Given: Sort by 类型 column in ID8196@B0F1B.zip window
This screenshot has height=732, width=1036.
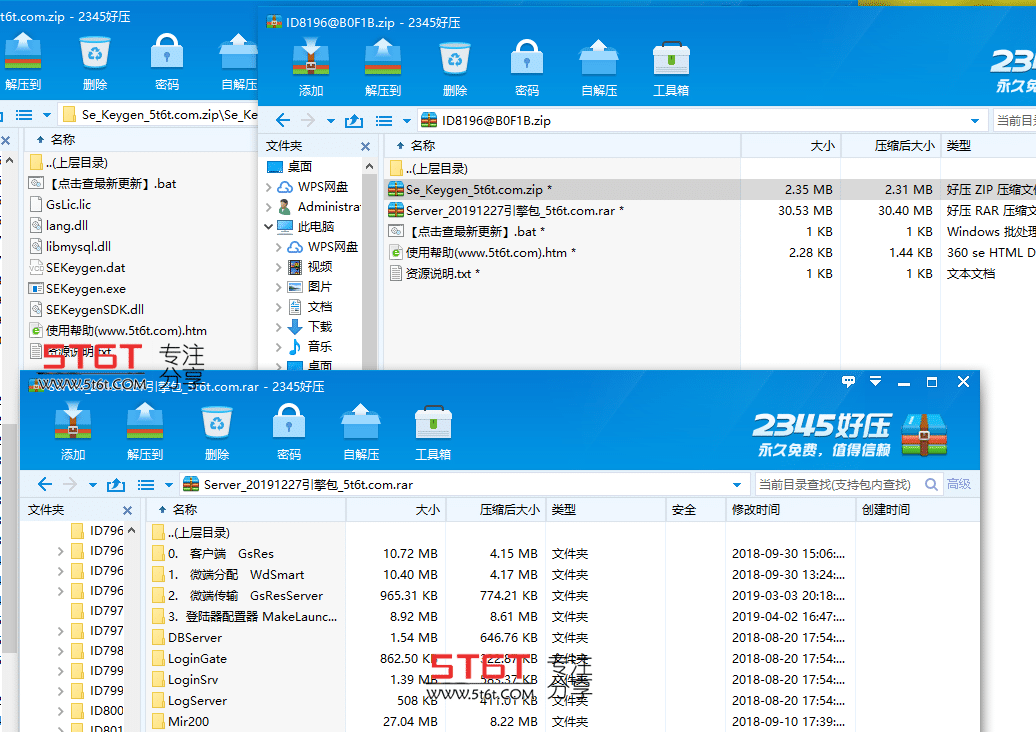Looking at the screenshot, I should click(x=989, y=145).
